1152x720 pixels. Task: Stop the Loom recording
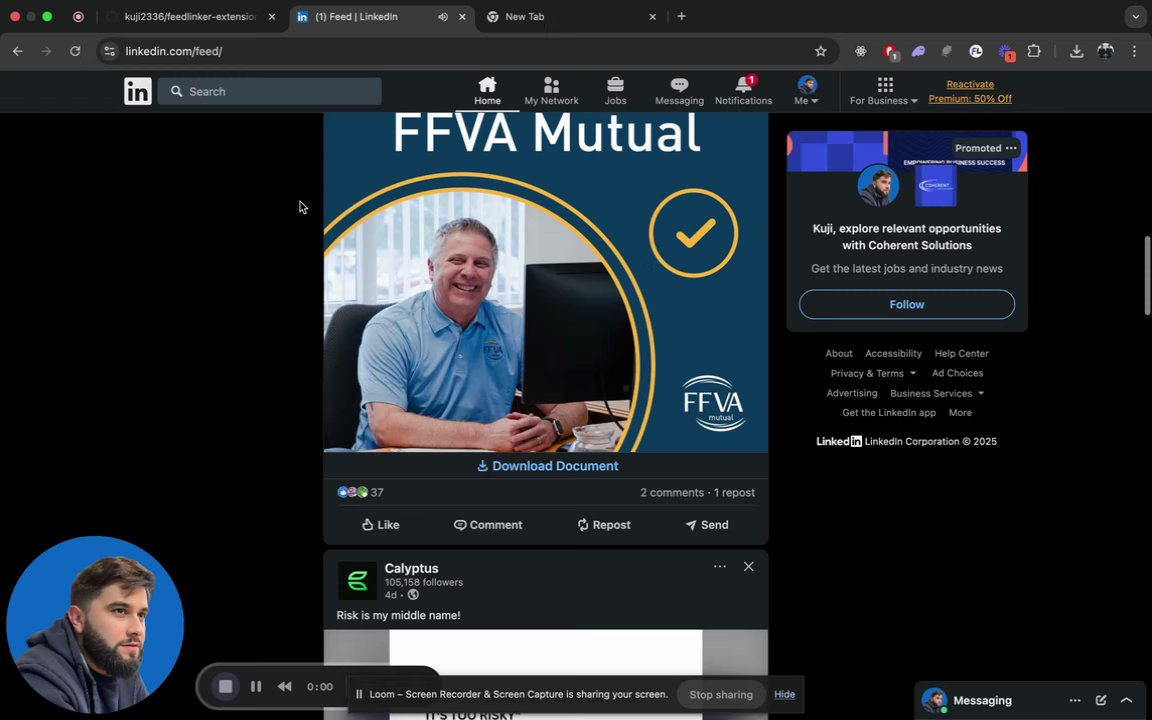226,686
